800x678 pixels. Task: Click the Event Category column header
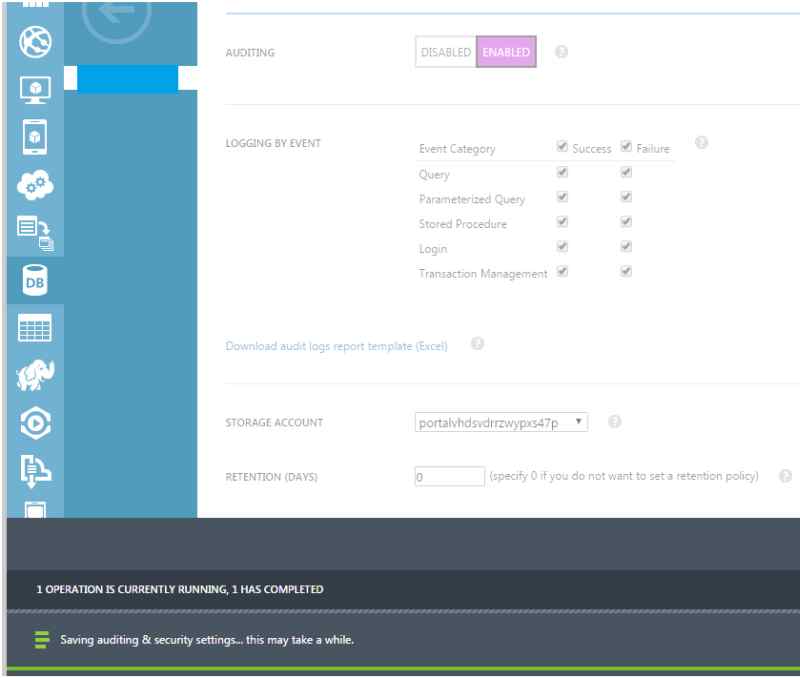457,148
